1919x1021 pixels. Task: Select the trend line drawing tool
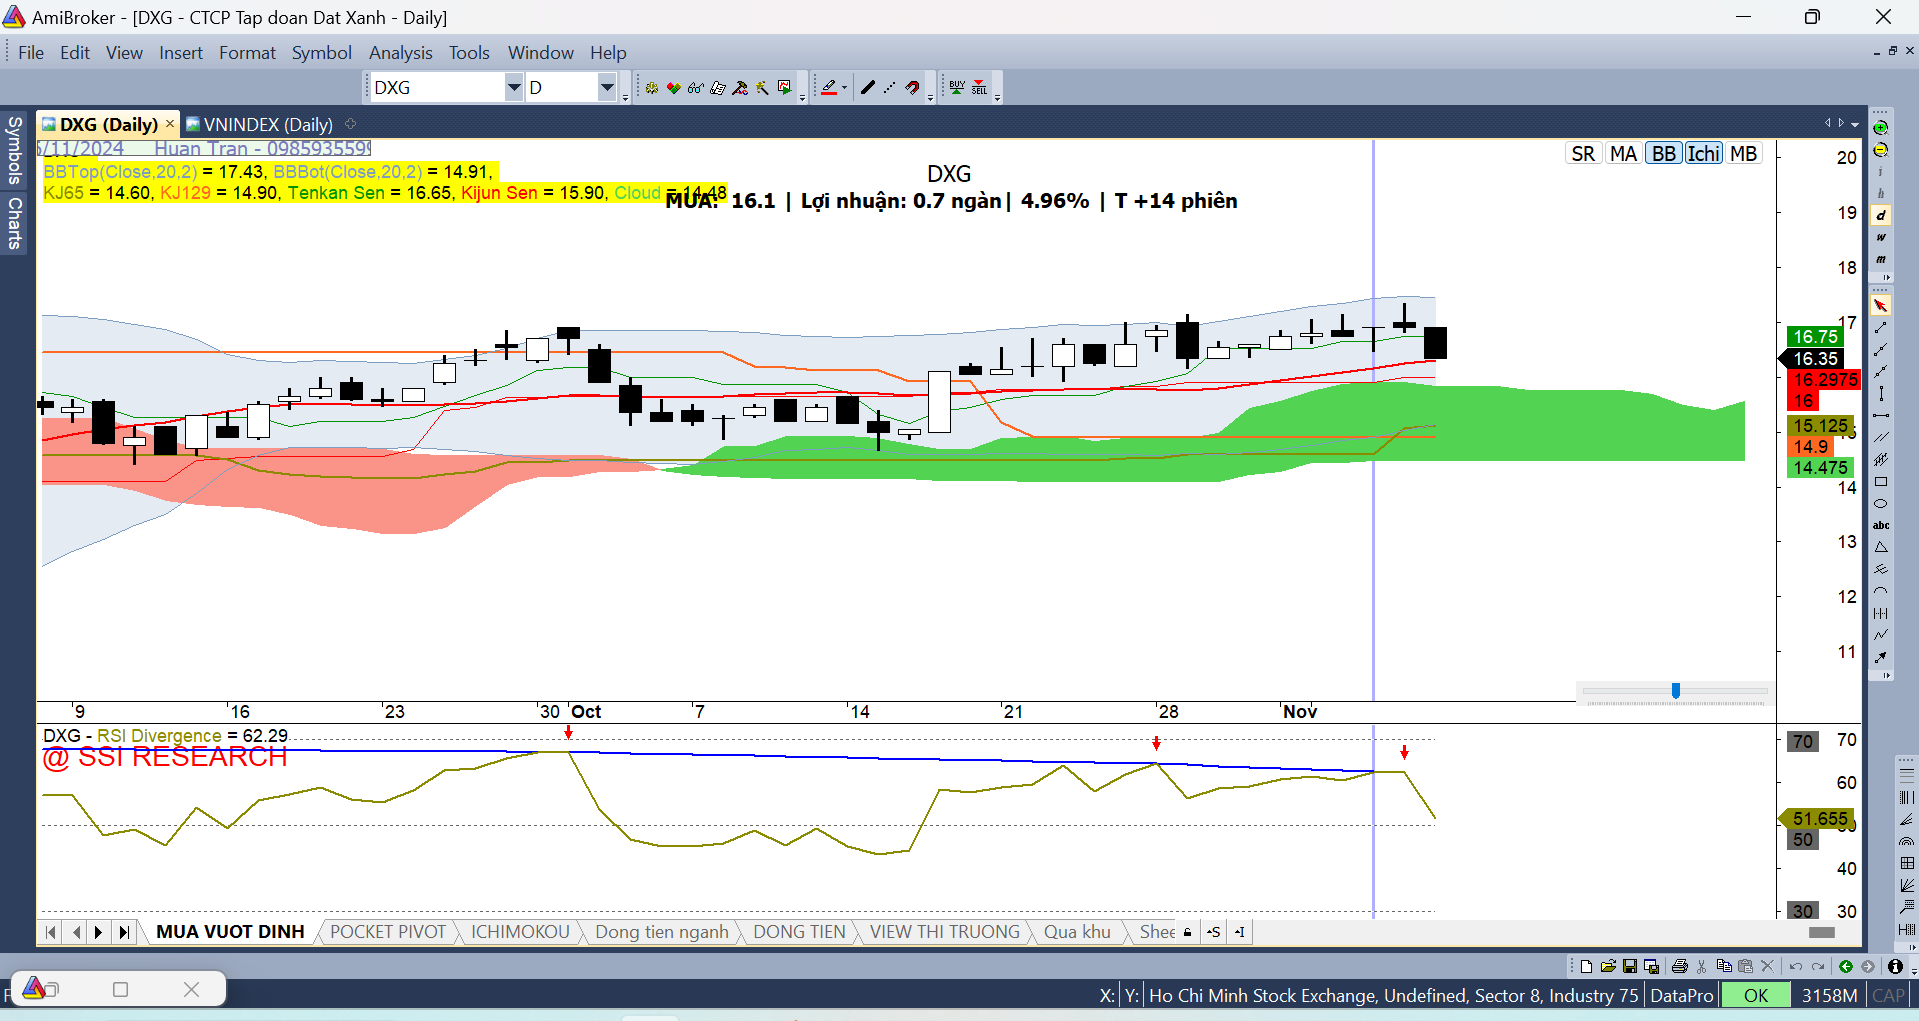click(x=1881, y=327)
